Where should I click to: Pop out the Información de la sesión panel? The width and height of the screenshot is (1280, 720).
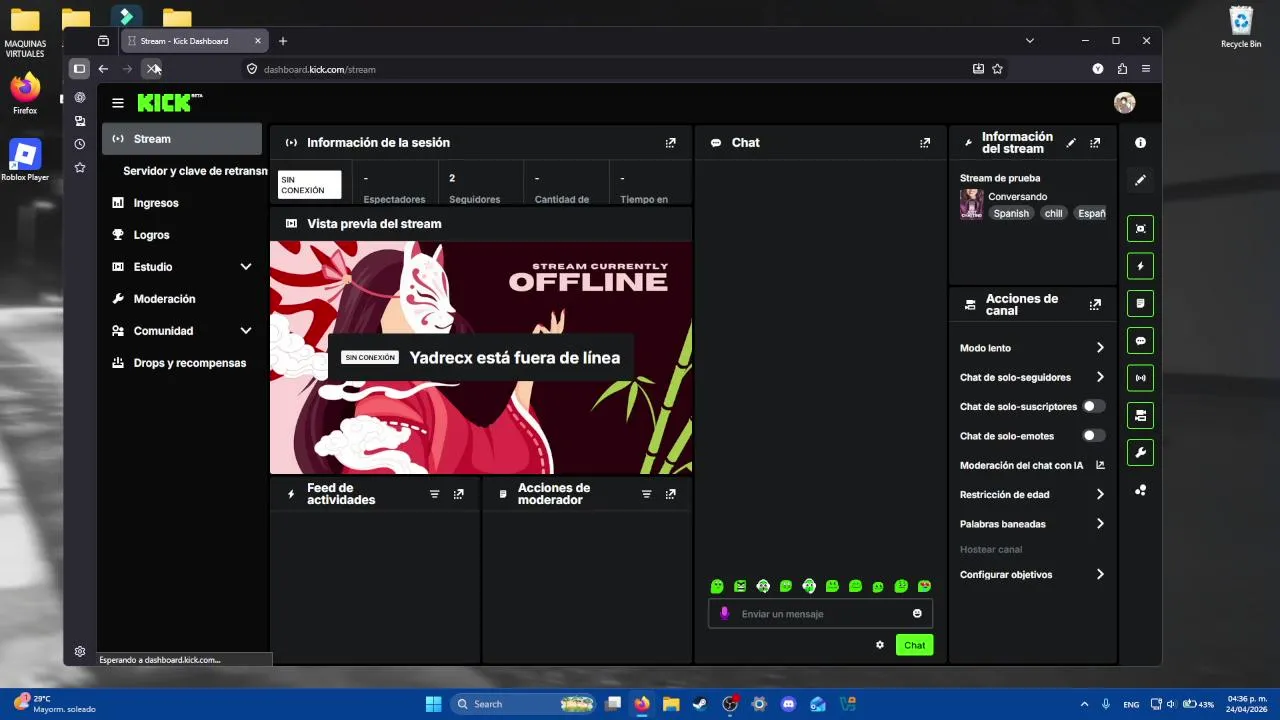[670, 143]
